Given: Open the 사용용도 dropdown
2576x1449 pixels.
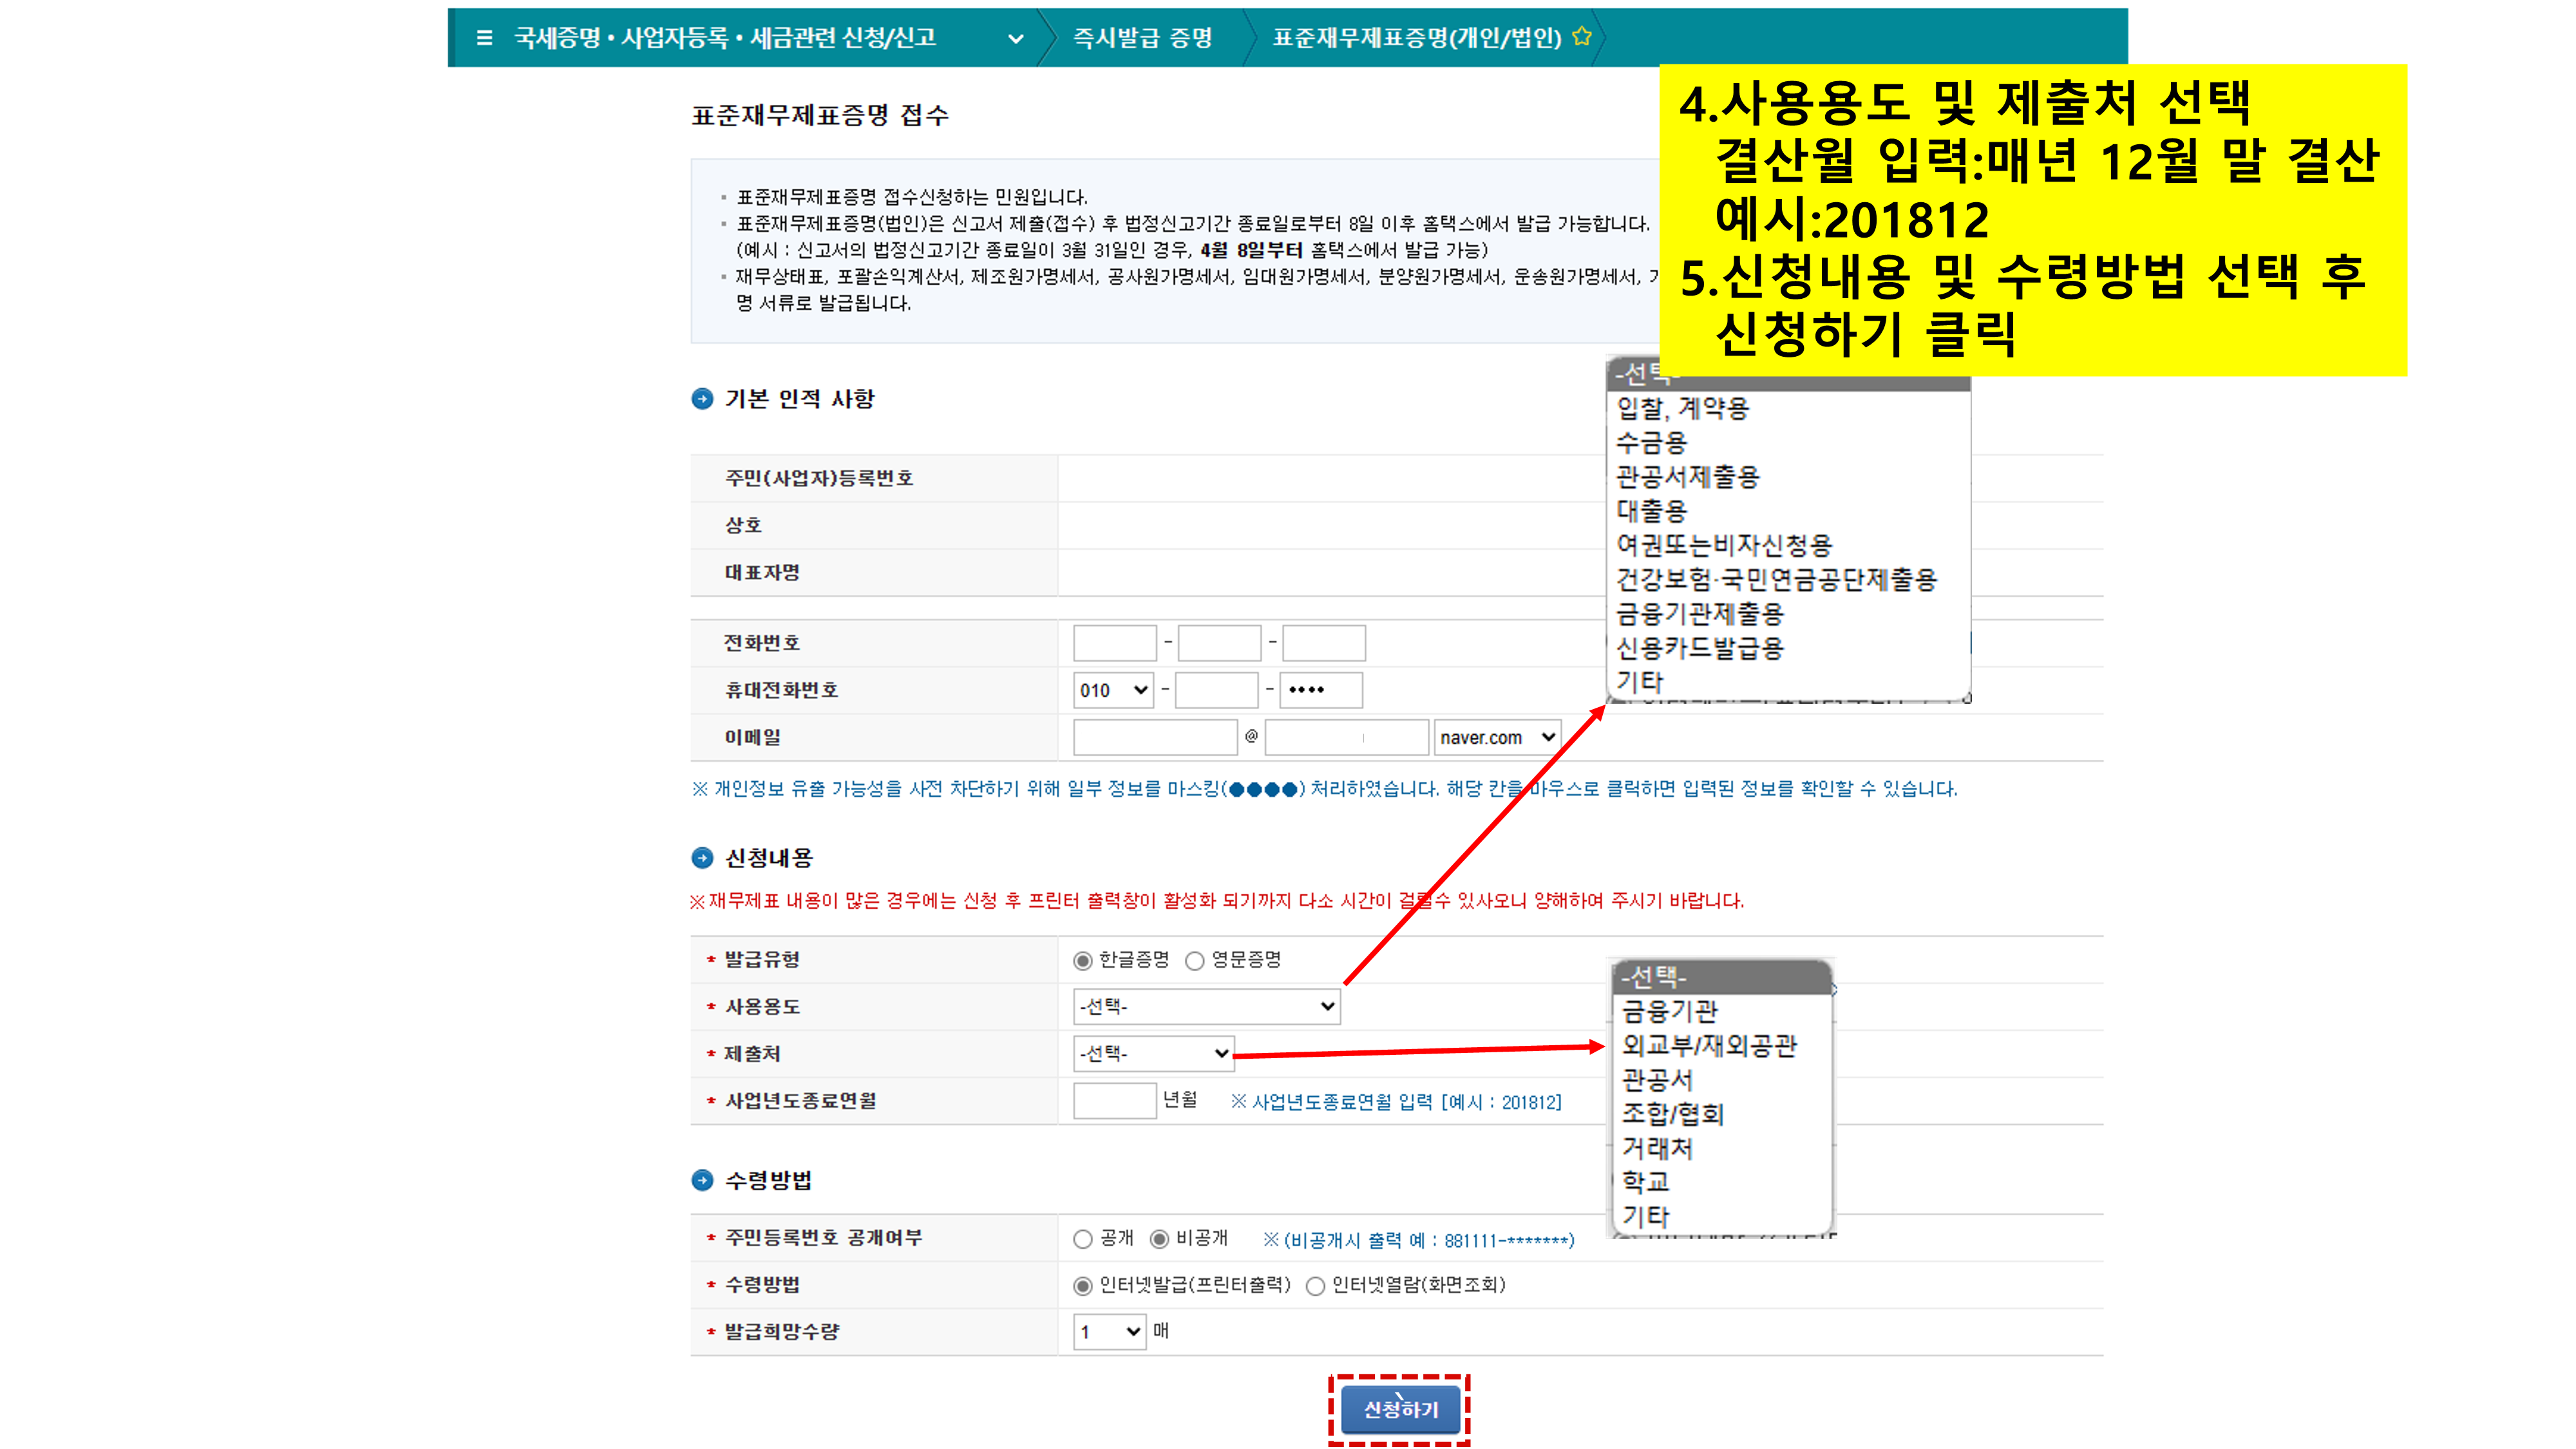Looking at the screenshot, I should pyautogui.click(x=1206, y=1007).
